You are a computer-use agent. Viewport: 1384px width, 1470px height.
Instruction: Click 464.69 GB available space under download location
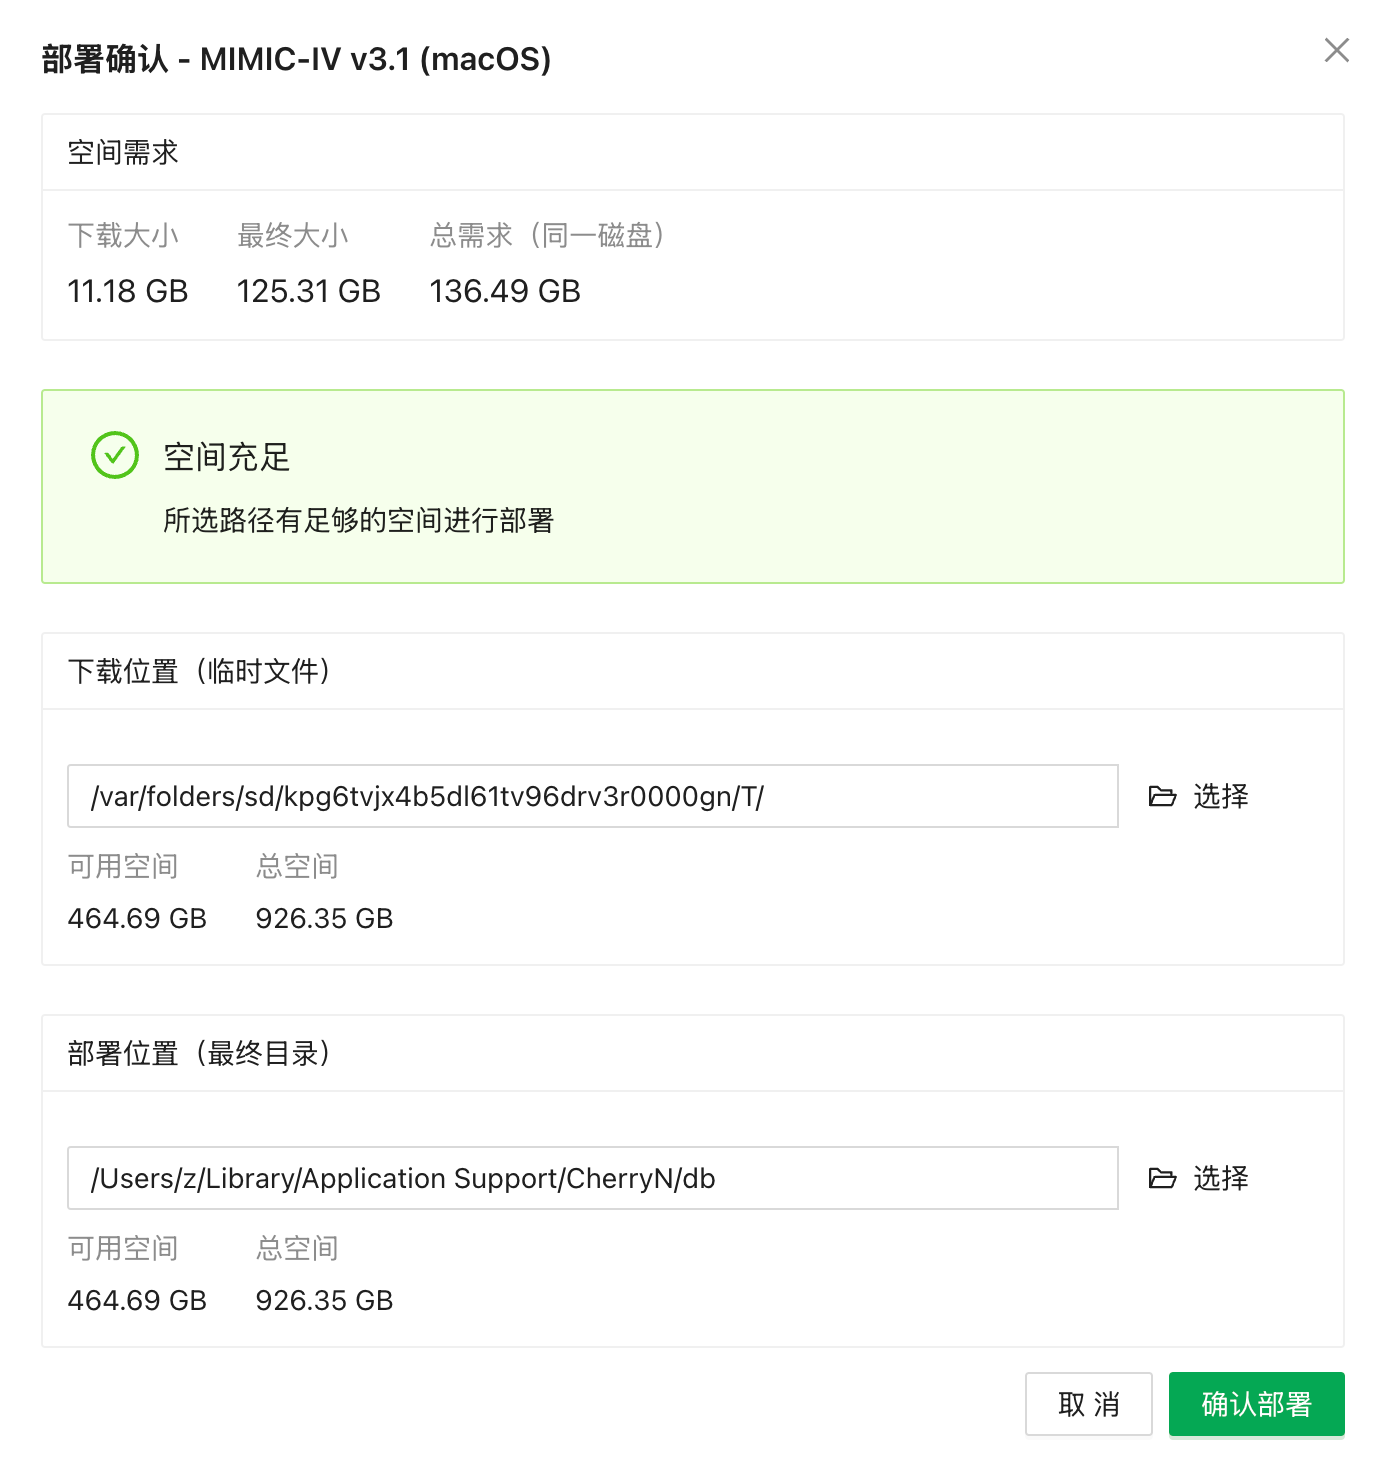(137, 918)
